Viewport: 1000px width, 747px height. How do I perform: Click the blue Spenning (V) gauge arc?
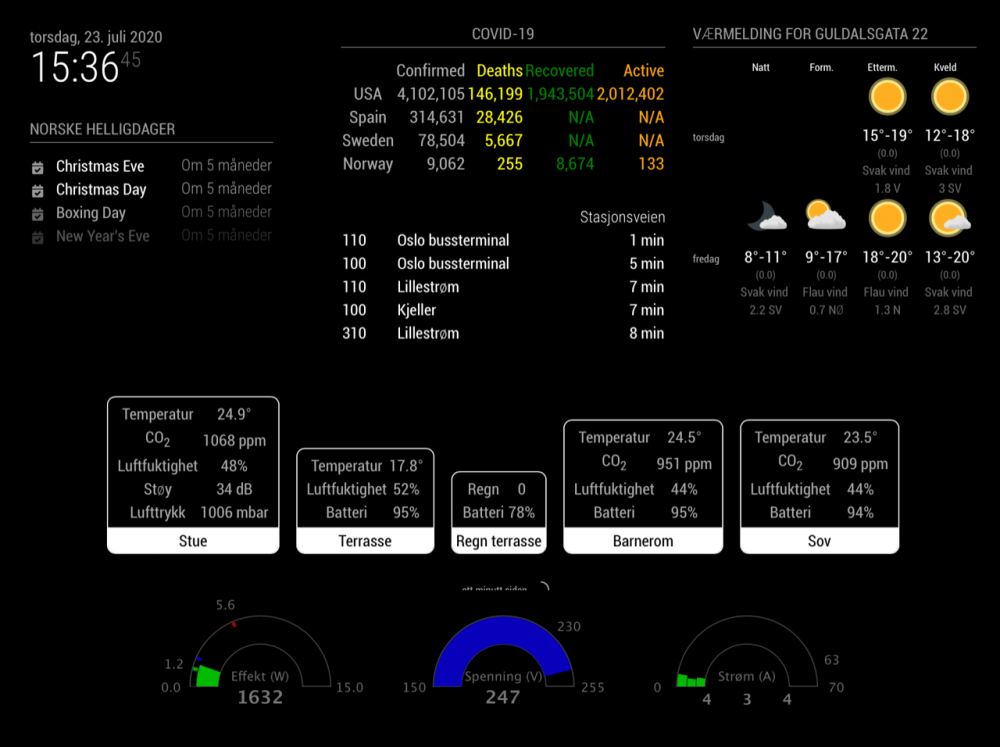pos(502,637)
